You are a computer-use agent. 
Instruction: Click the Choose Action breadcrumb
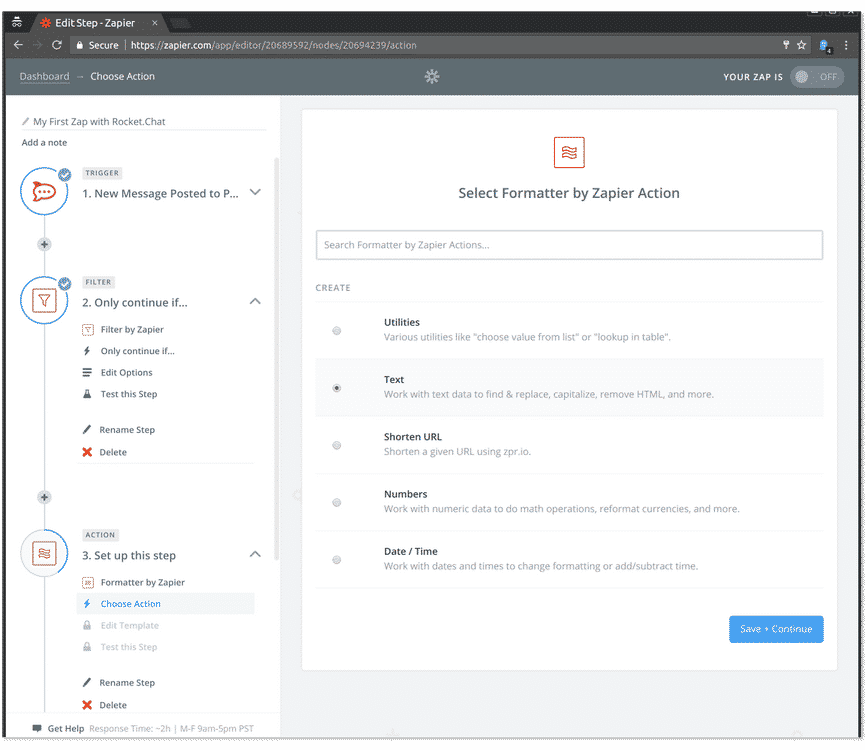click(122, 77)
